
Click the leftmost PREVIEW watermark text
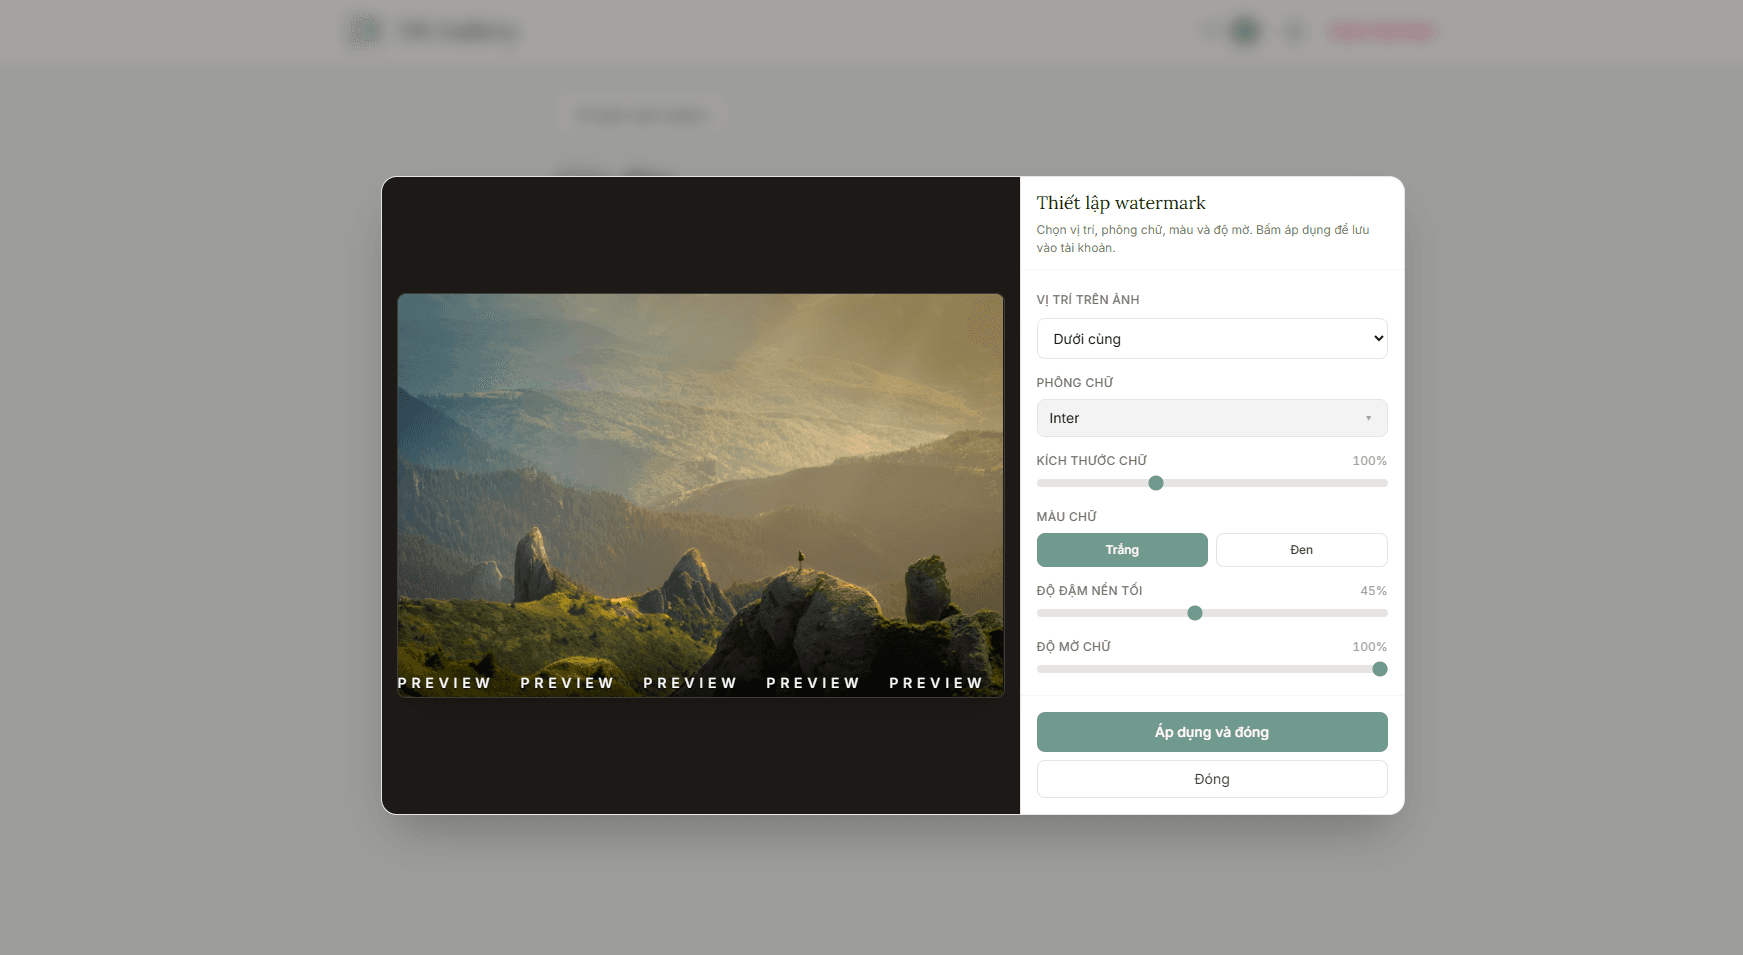pos(445,683)
